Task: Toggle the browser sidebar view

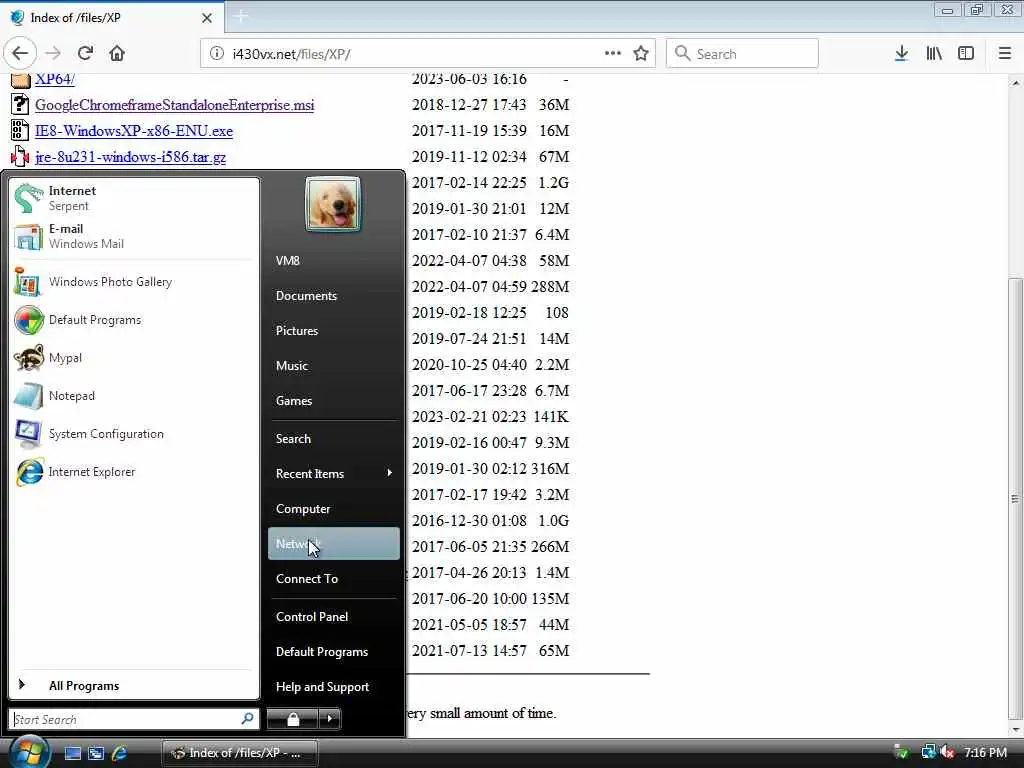Action: 966,53
